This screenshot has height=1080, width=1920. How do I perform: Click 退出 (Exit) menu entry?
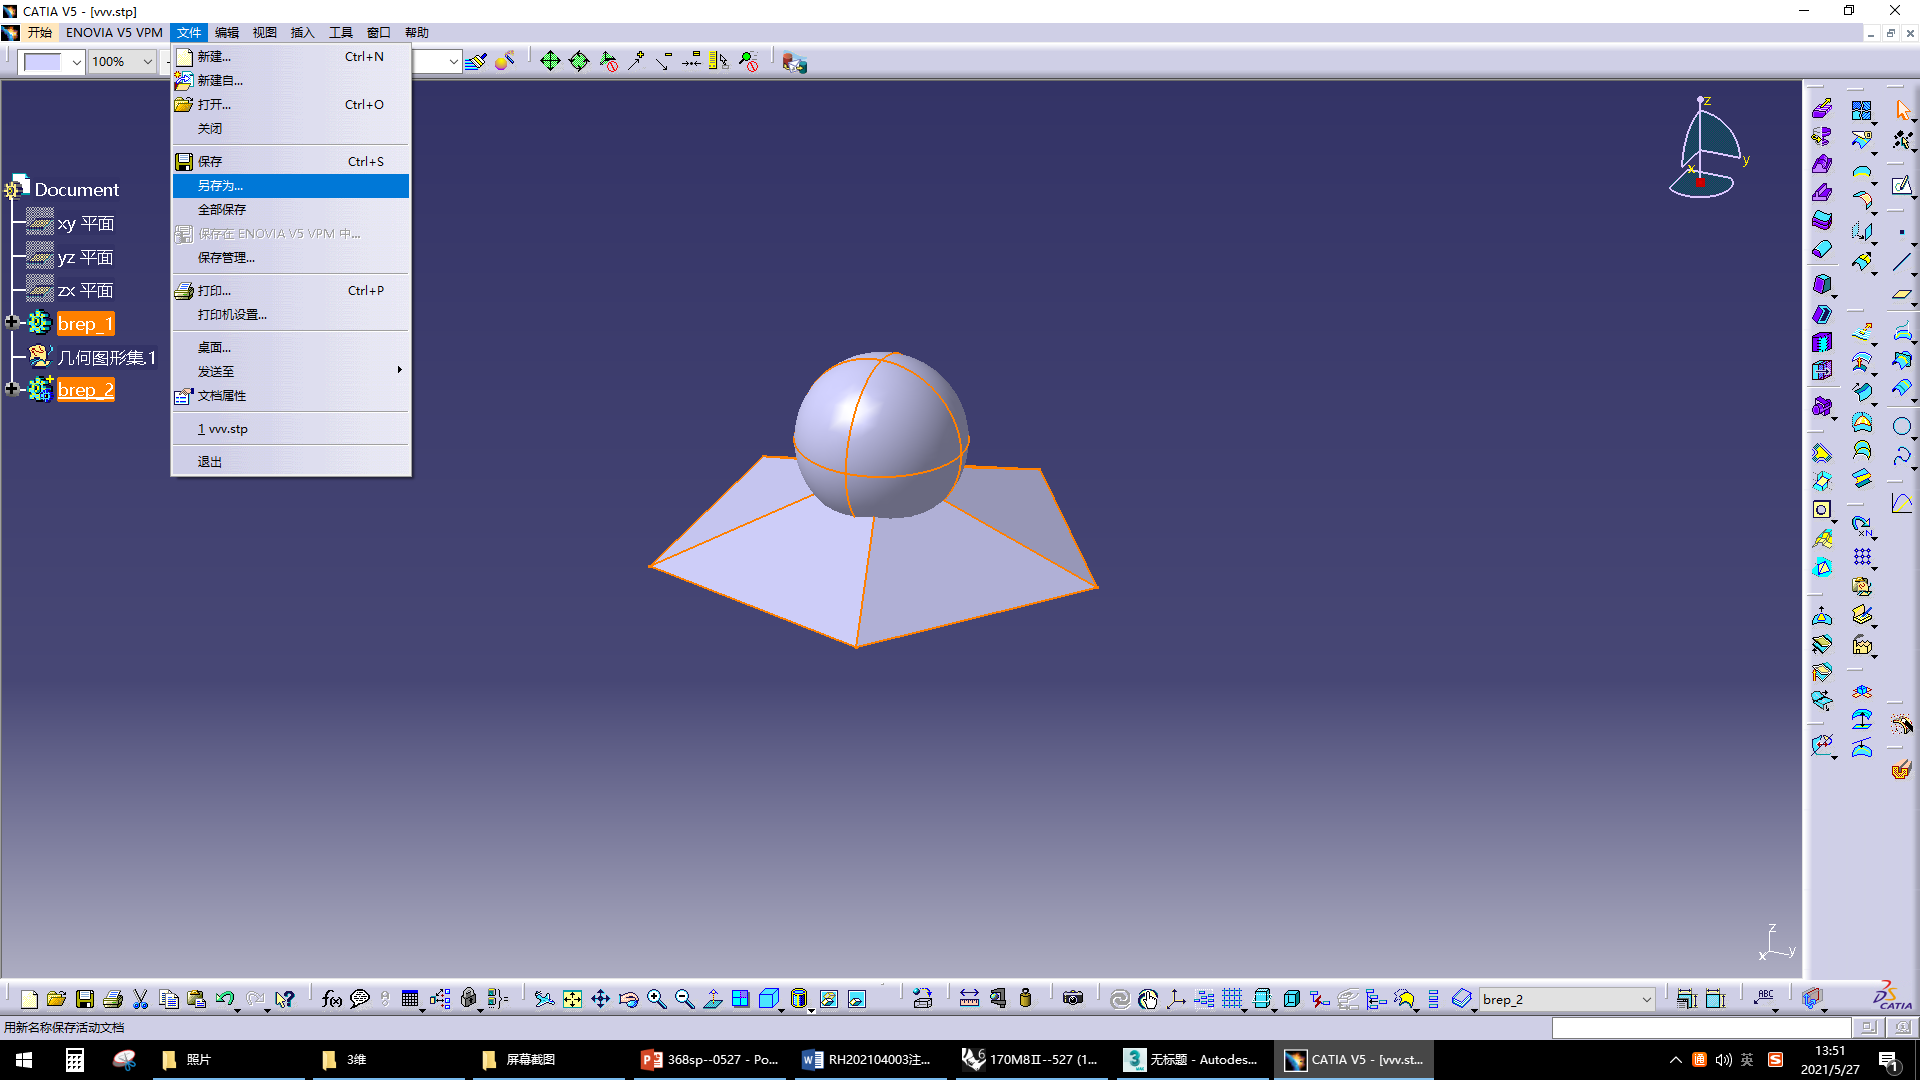click(x=210, y=462)
